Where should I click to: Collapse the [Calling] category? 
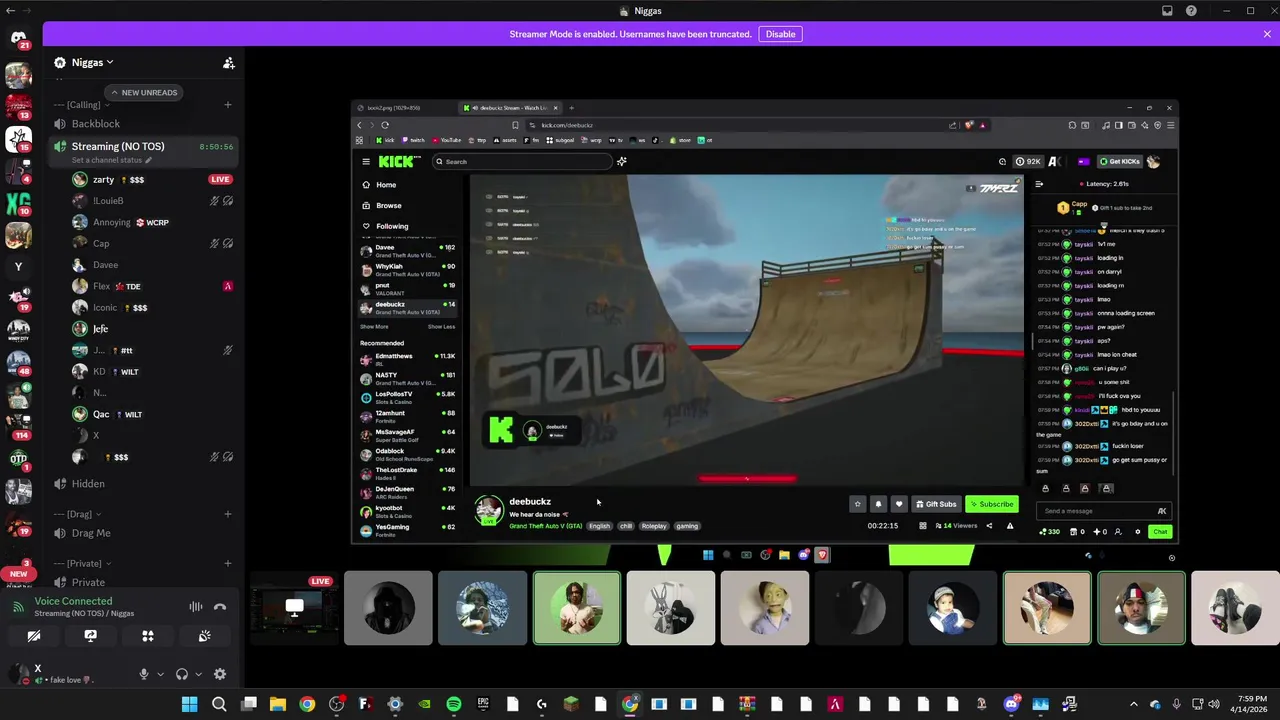(83, 105)
